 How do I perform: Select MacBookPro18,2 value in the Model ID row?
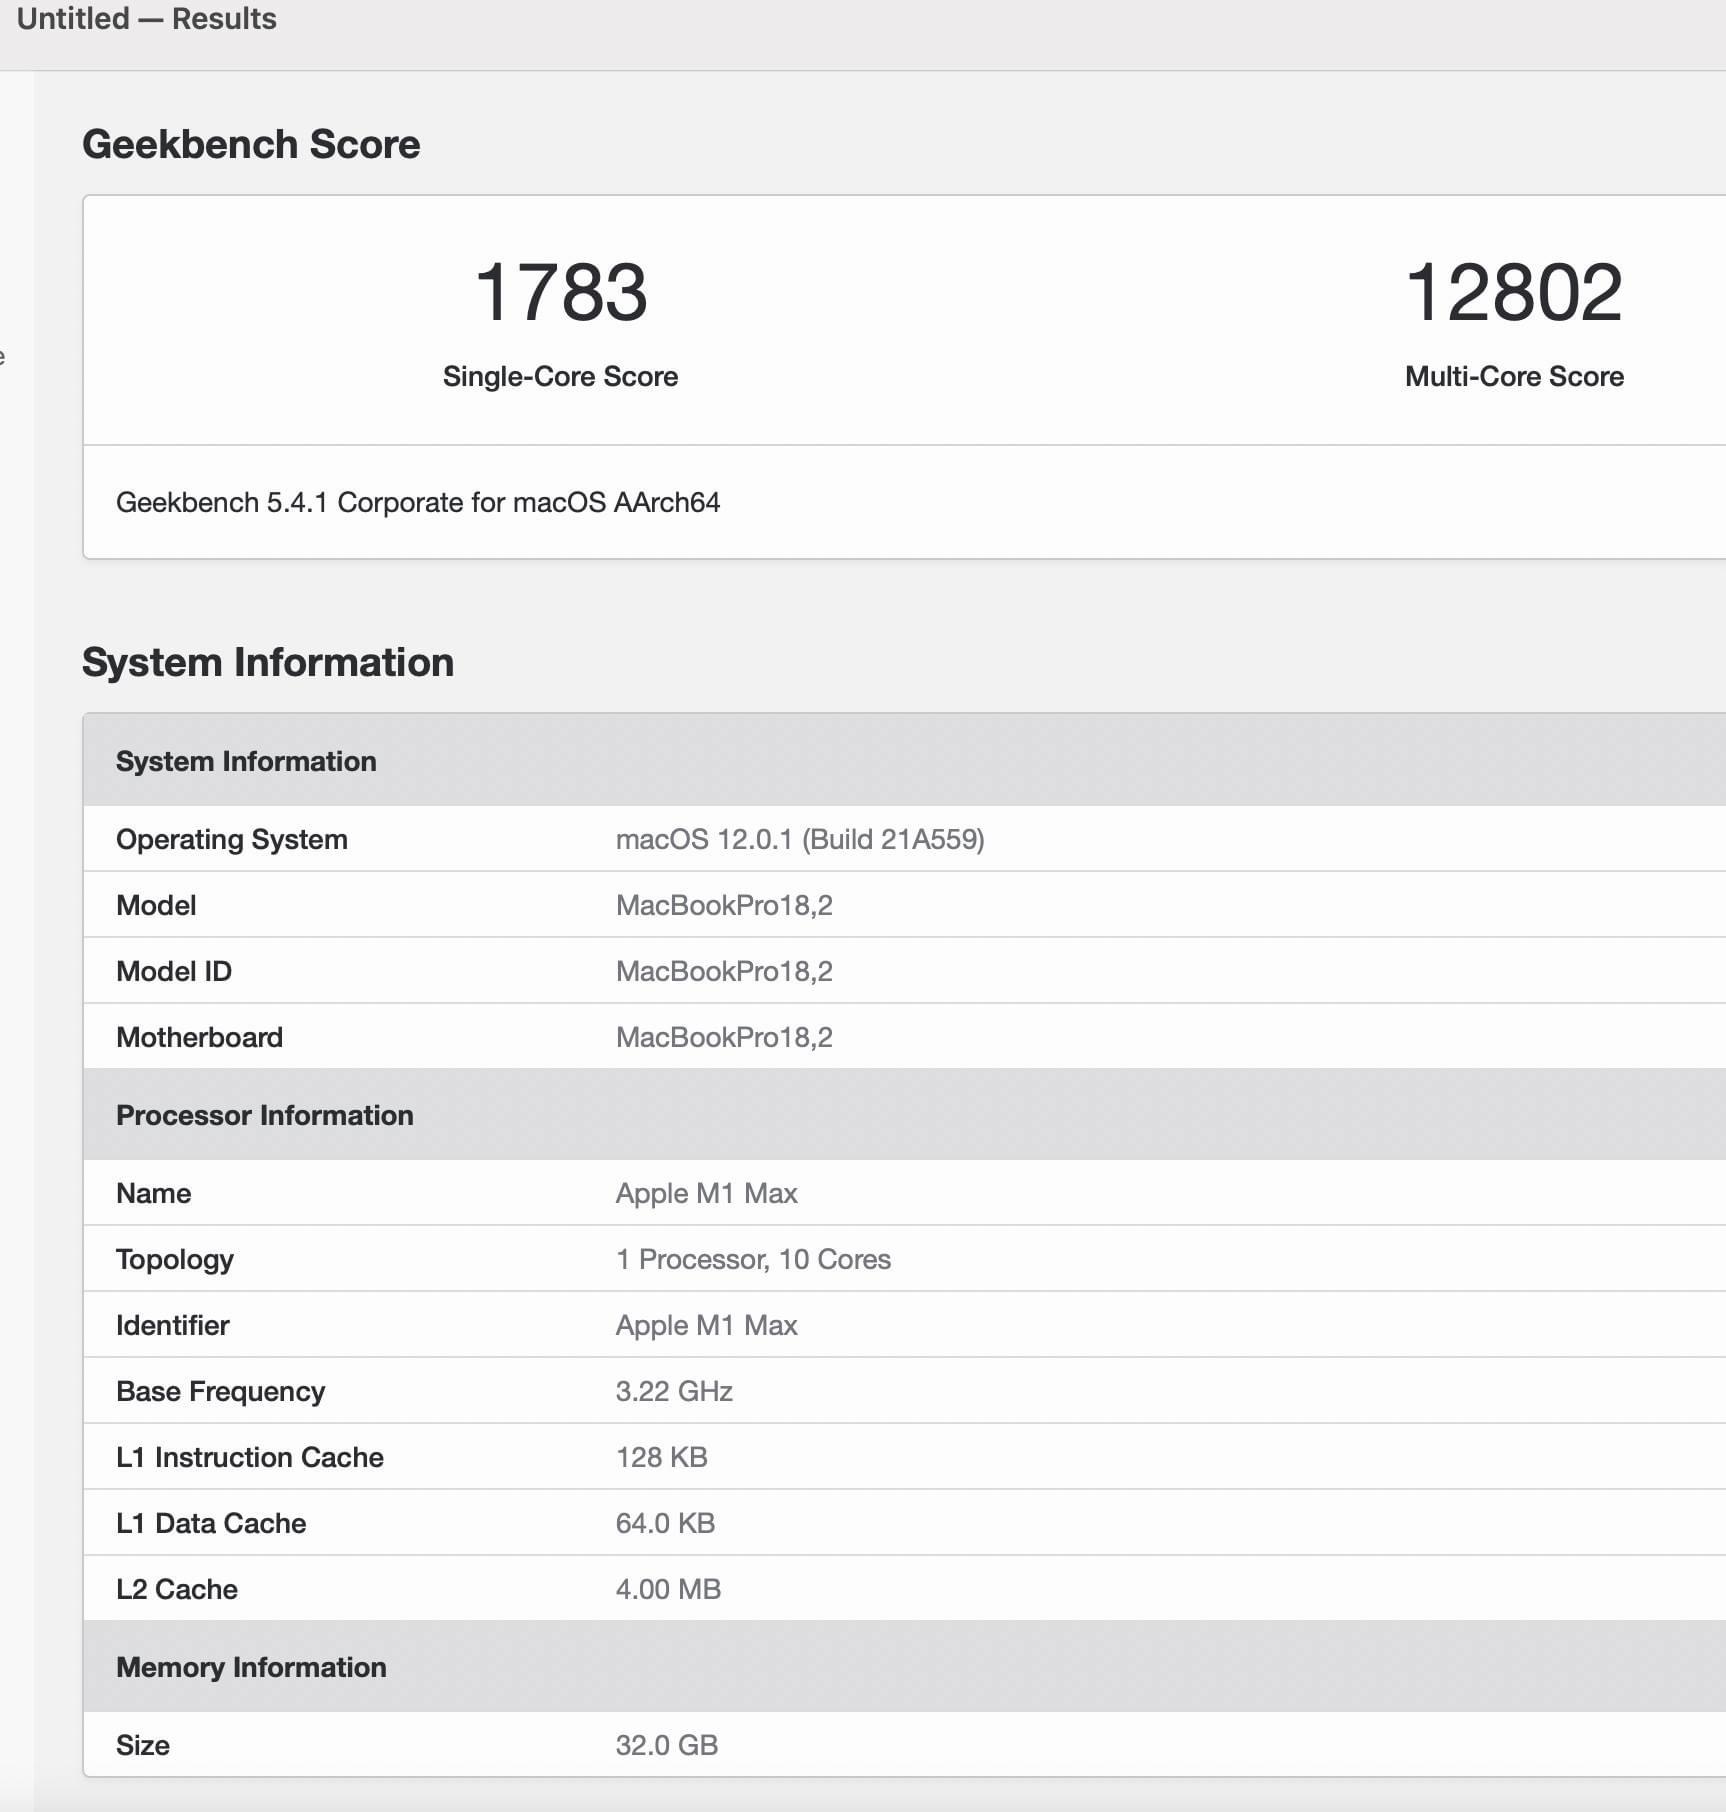pyautogui.click(x=724, y=971)
